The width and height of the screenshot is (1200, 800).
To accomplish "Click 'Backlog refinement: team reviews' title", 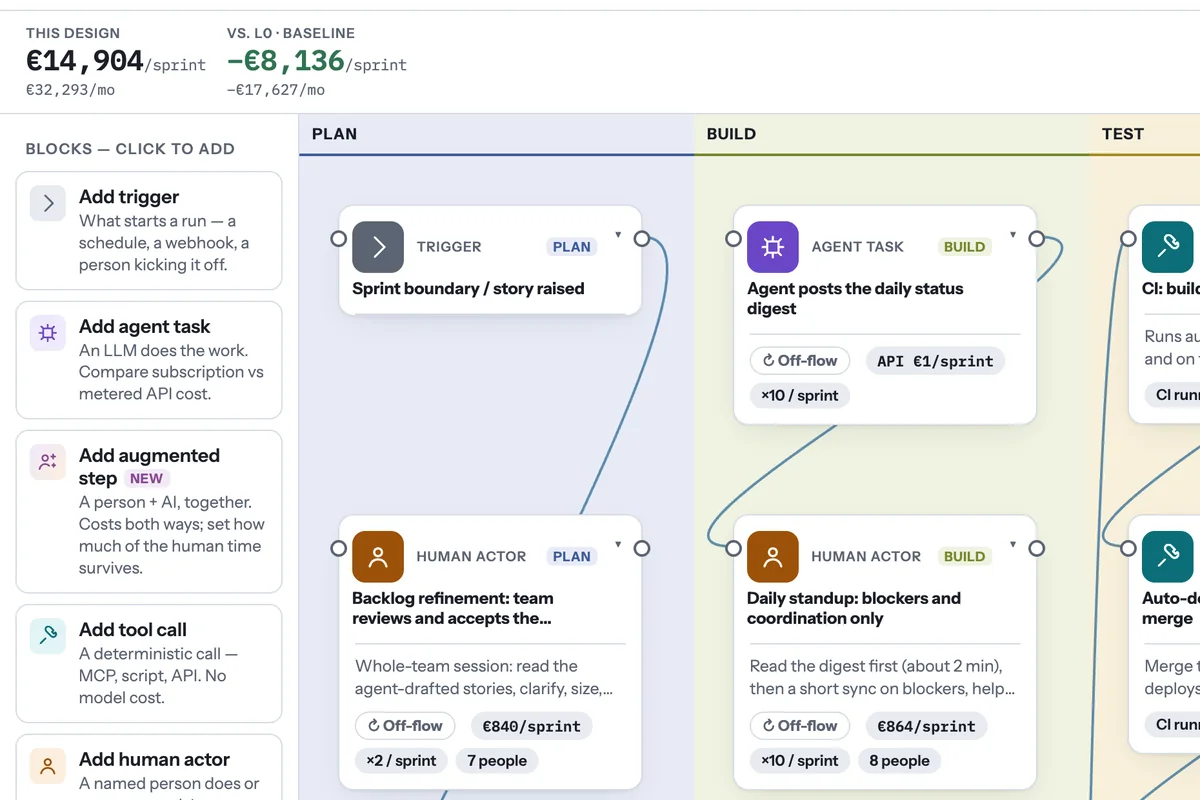I will coord(453,608).
